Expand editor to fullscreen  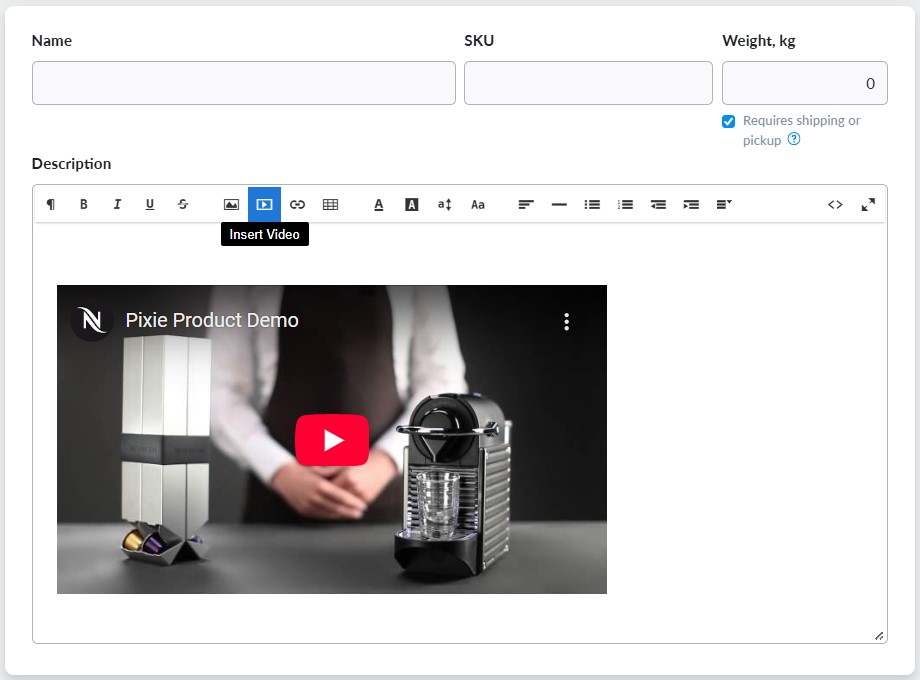[868, 204]
